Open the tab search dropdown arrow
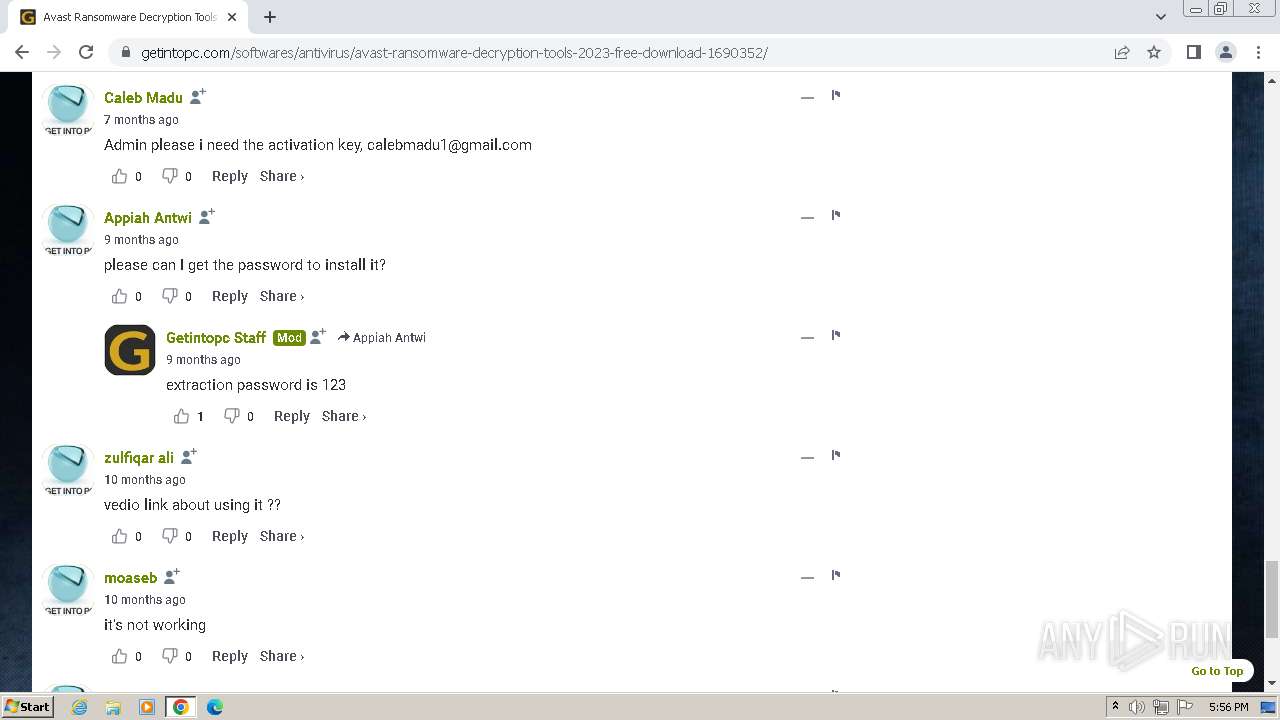1280x720 pixels. coord(1160,17)
